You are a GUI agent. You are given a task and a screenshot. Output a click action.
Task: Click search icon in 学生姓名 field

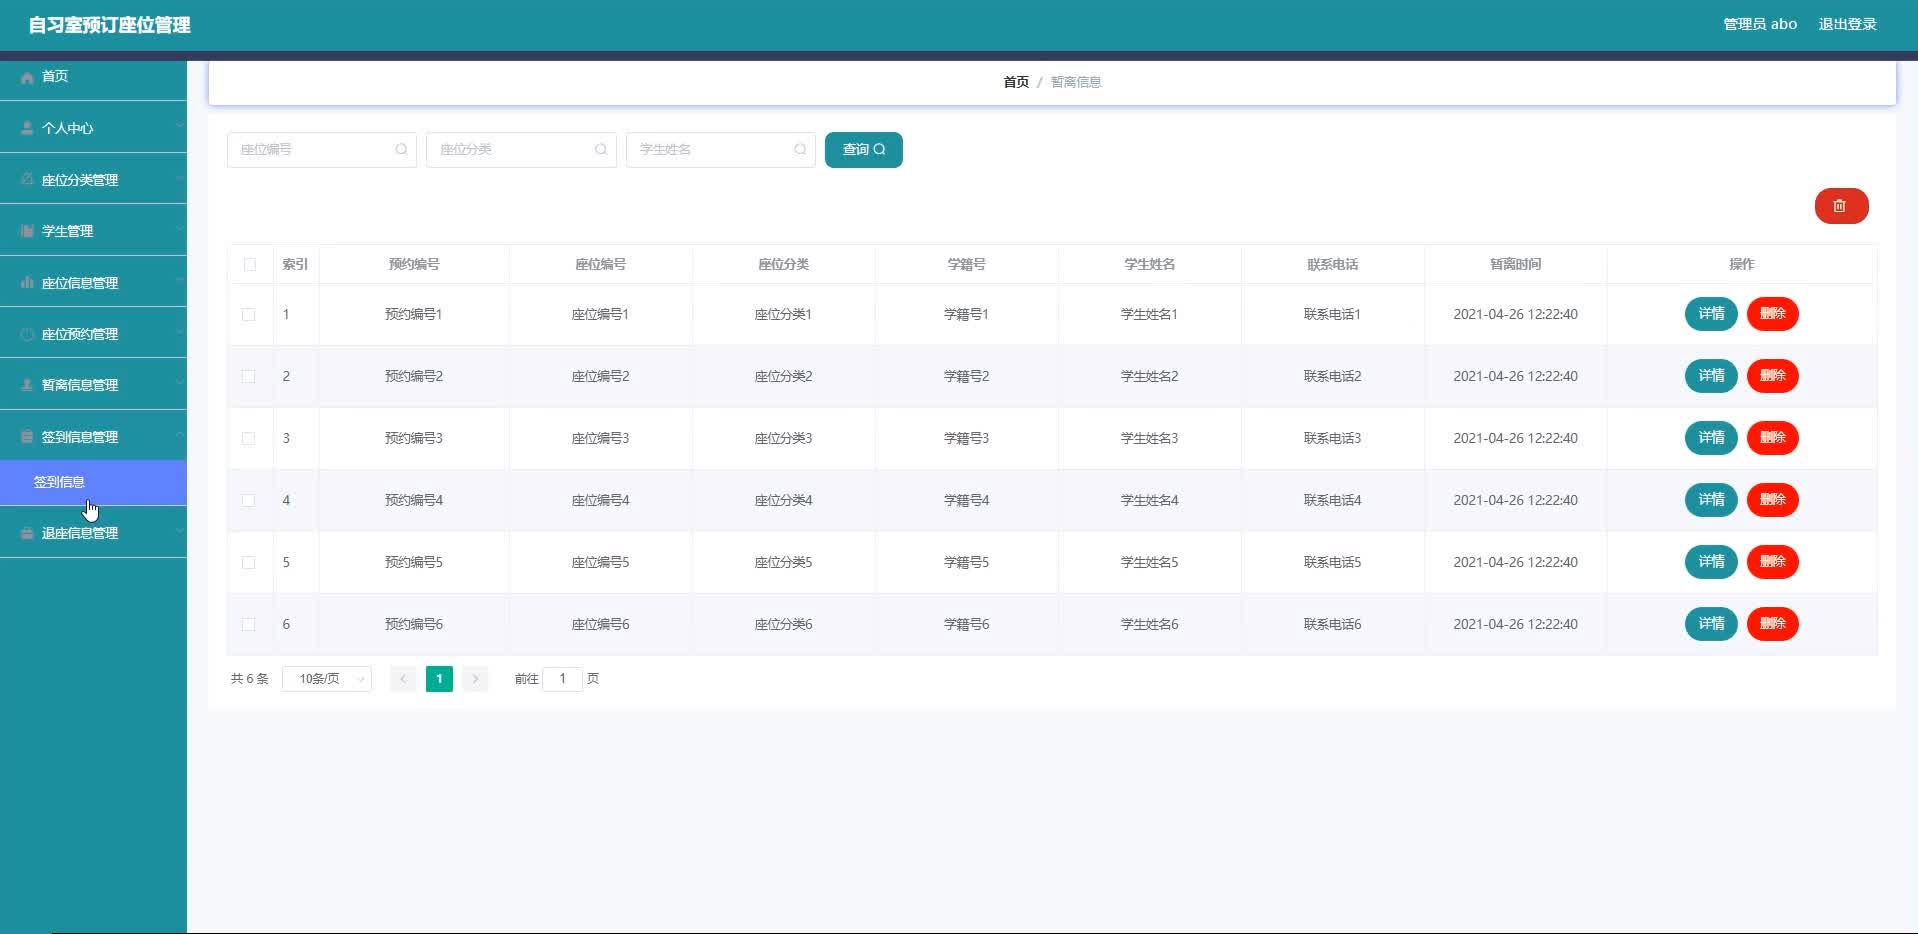coord(800,150)
